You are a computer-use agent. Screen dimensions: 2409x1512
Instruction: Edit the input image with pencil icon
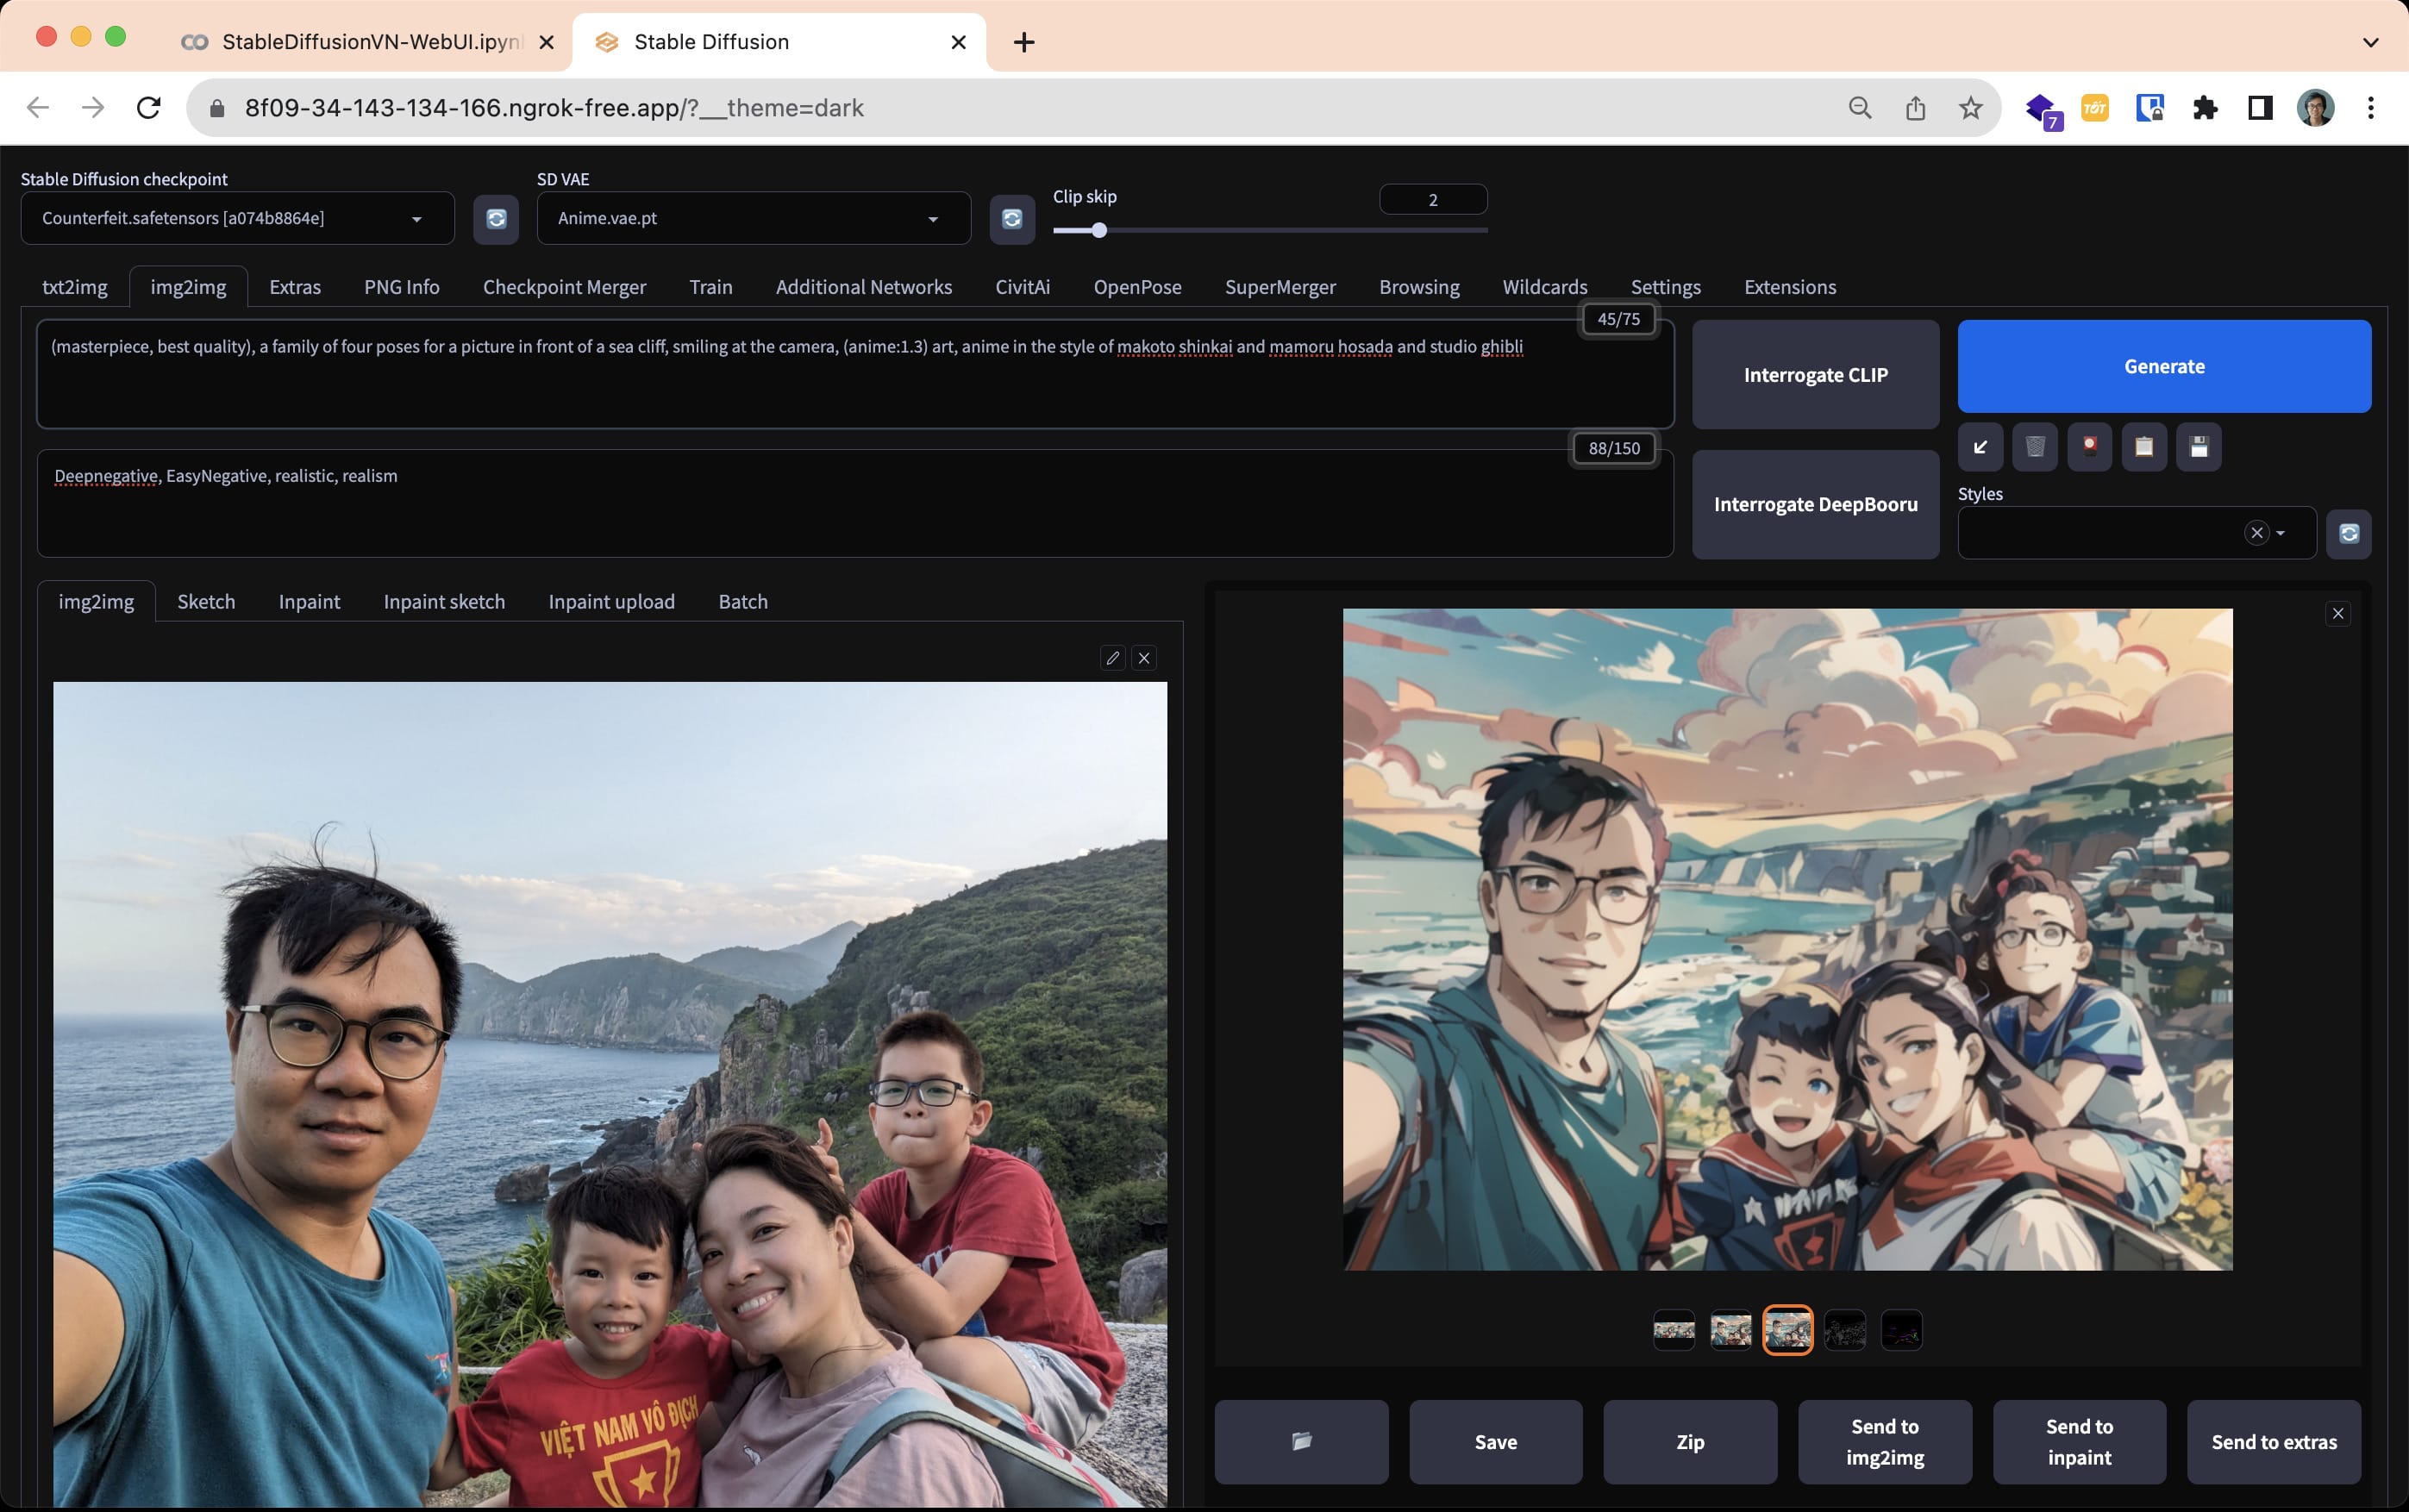pos(1112,658)
